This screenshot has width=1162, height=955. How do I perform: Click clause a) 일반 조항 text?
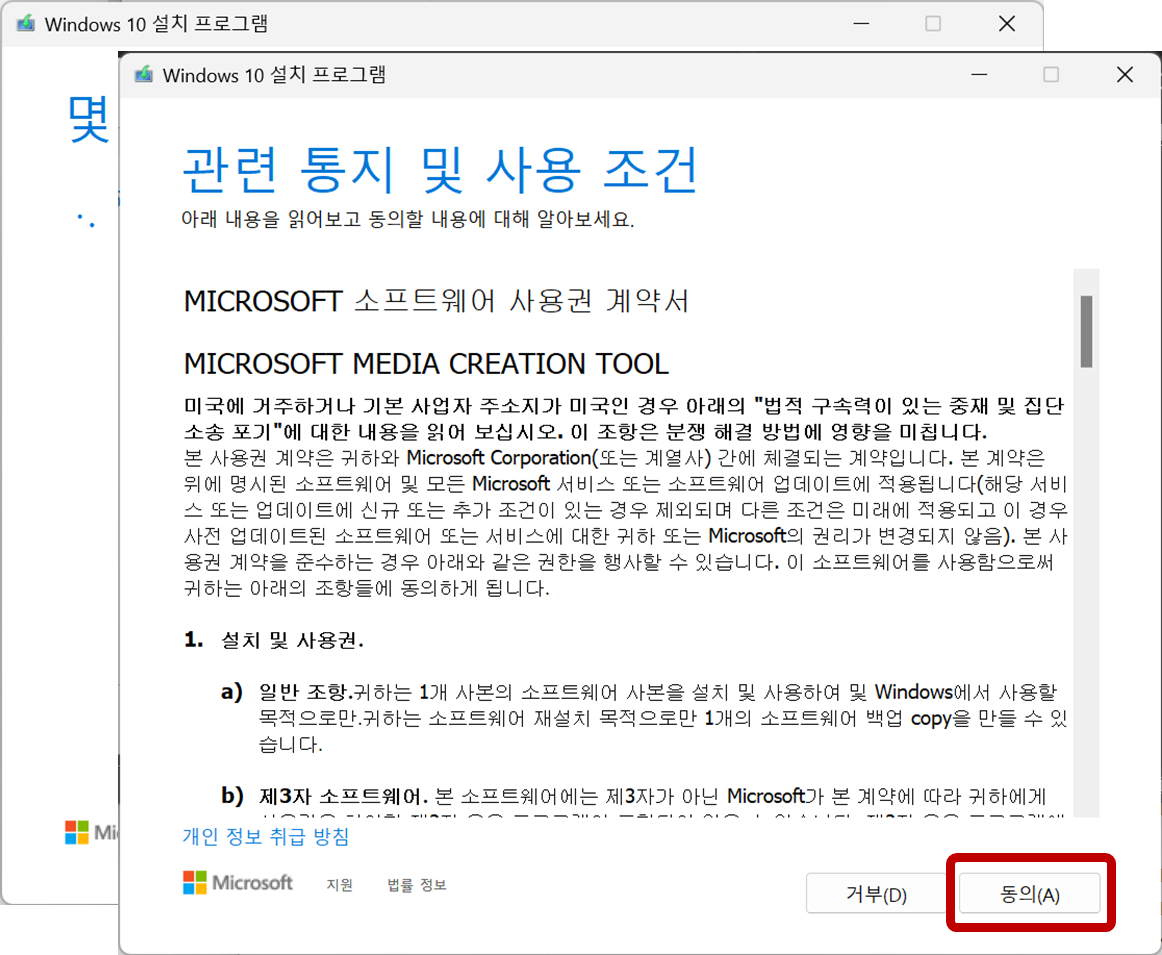coord(644,718)
